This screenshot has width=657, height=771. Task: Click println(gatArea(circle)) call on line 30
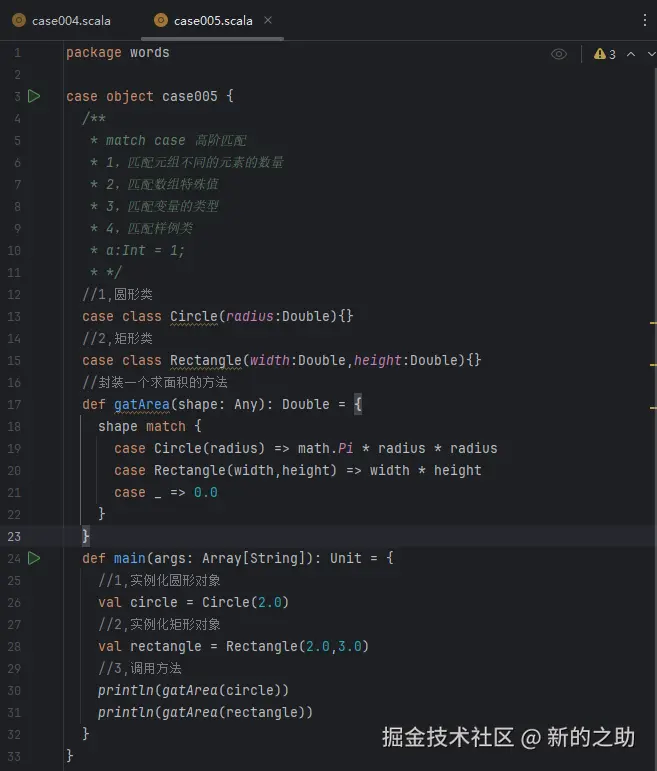coord(193,690)
